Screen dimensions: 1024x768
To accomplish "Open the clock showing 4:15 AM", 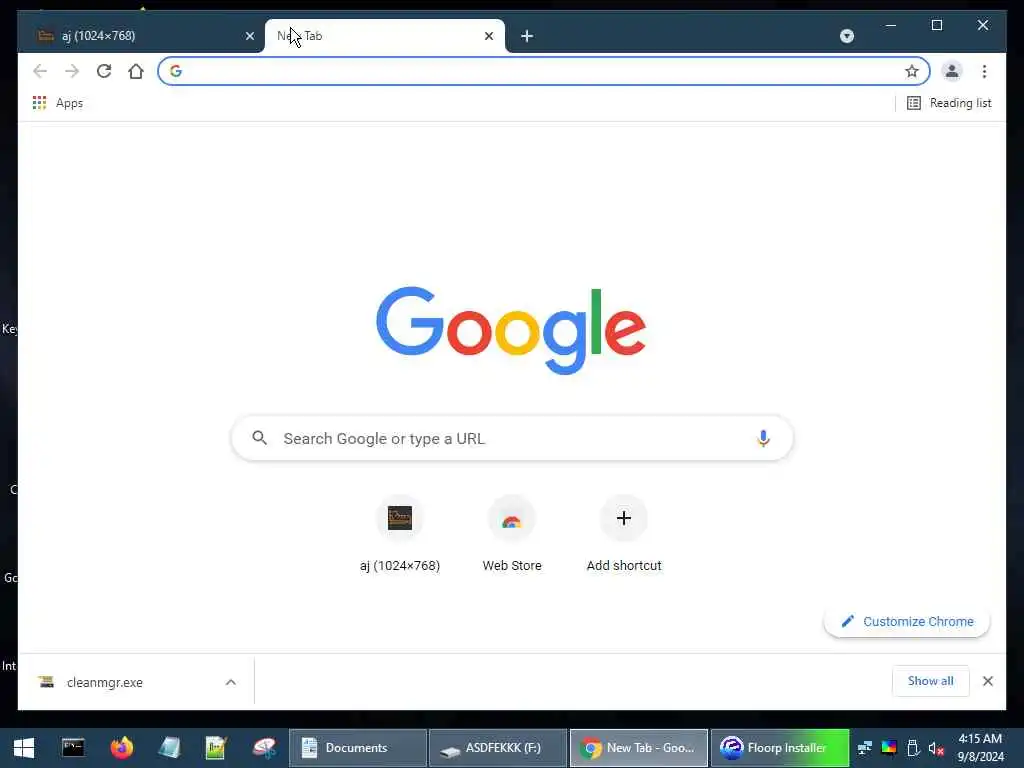I will pyautogui.click(x=980, y=748).
